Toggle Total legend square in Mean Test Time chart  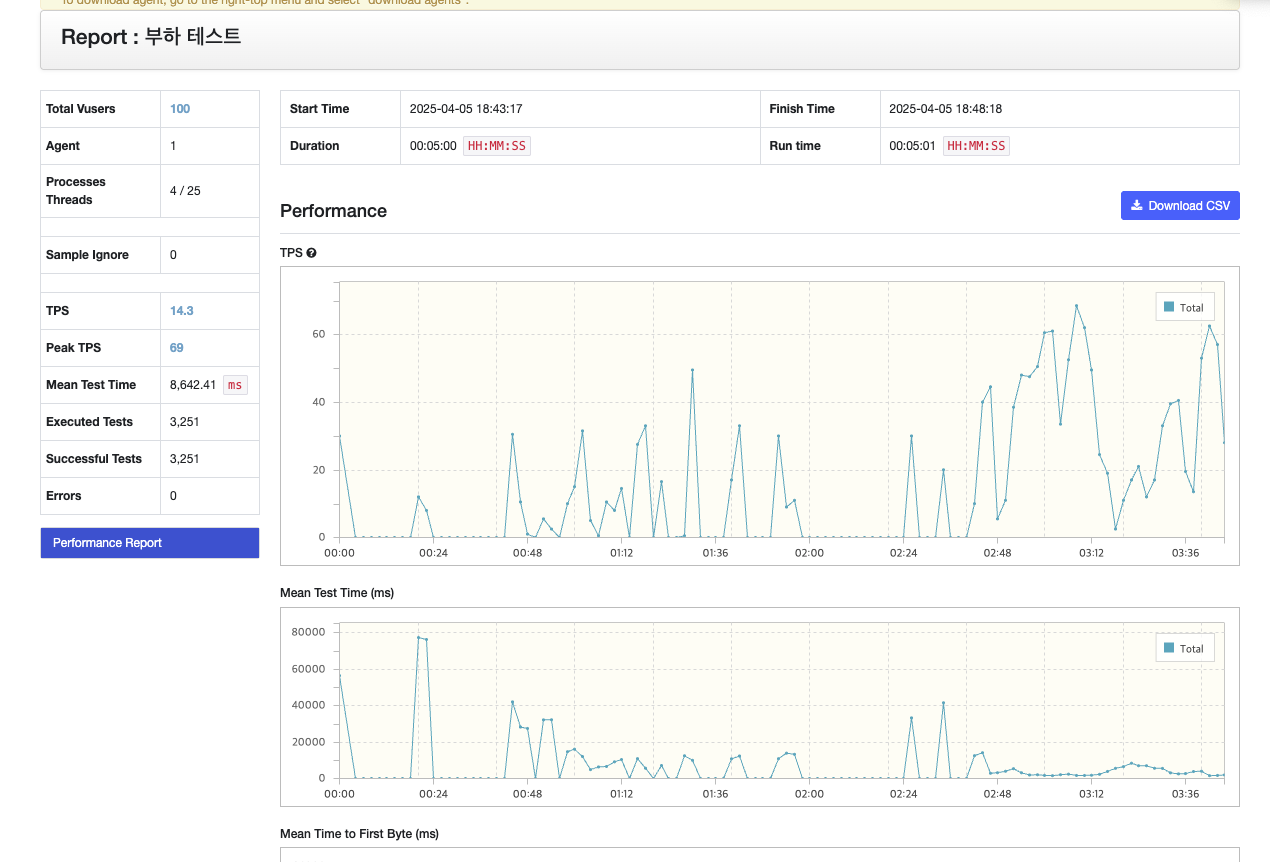(x=1169, y=648)
